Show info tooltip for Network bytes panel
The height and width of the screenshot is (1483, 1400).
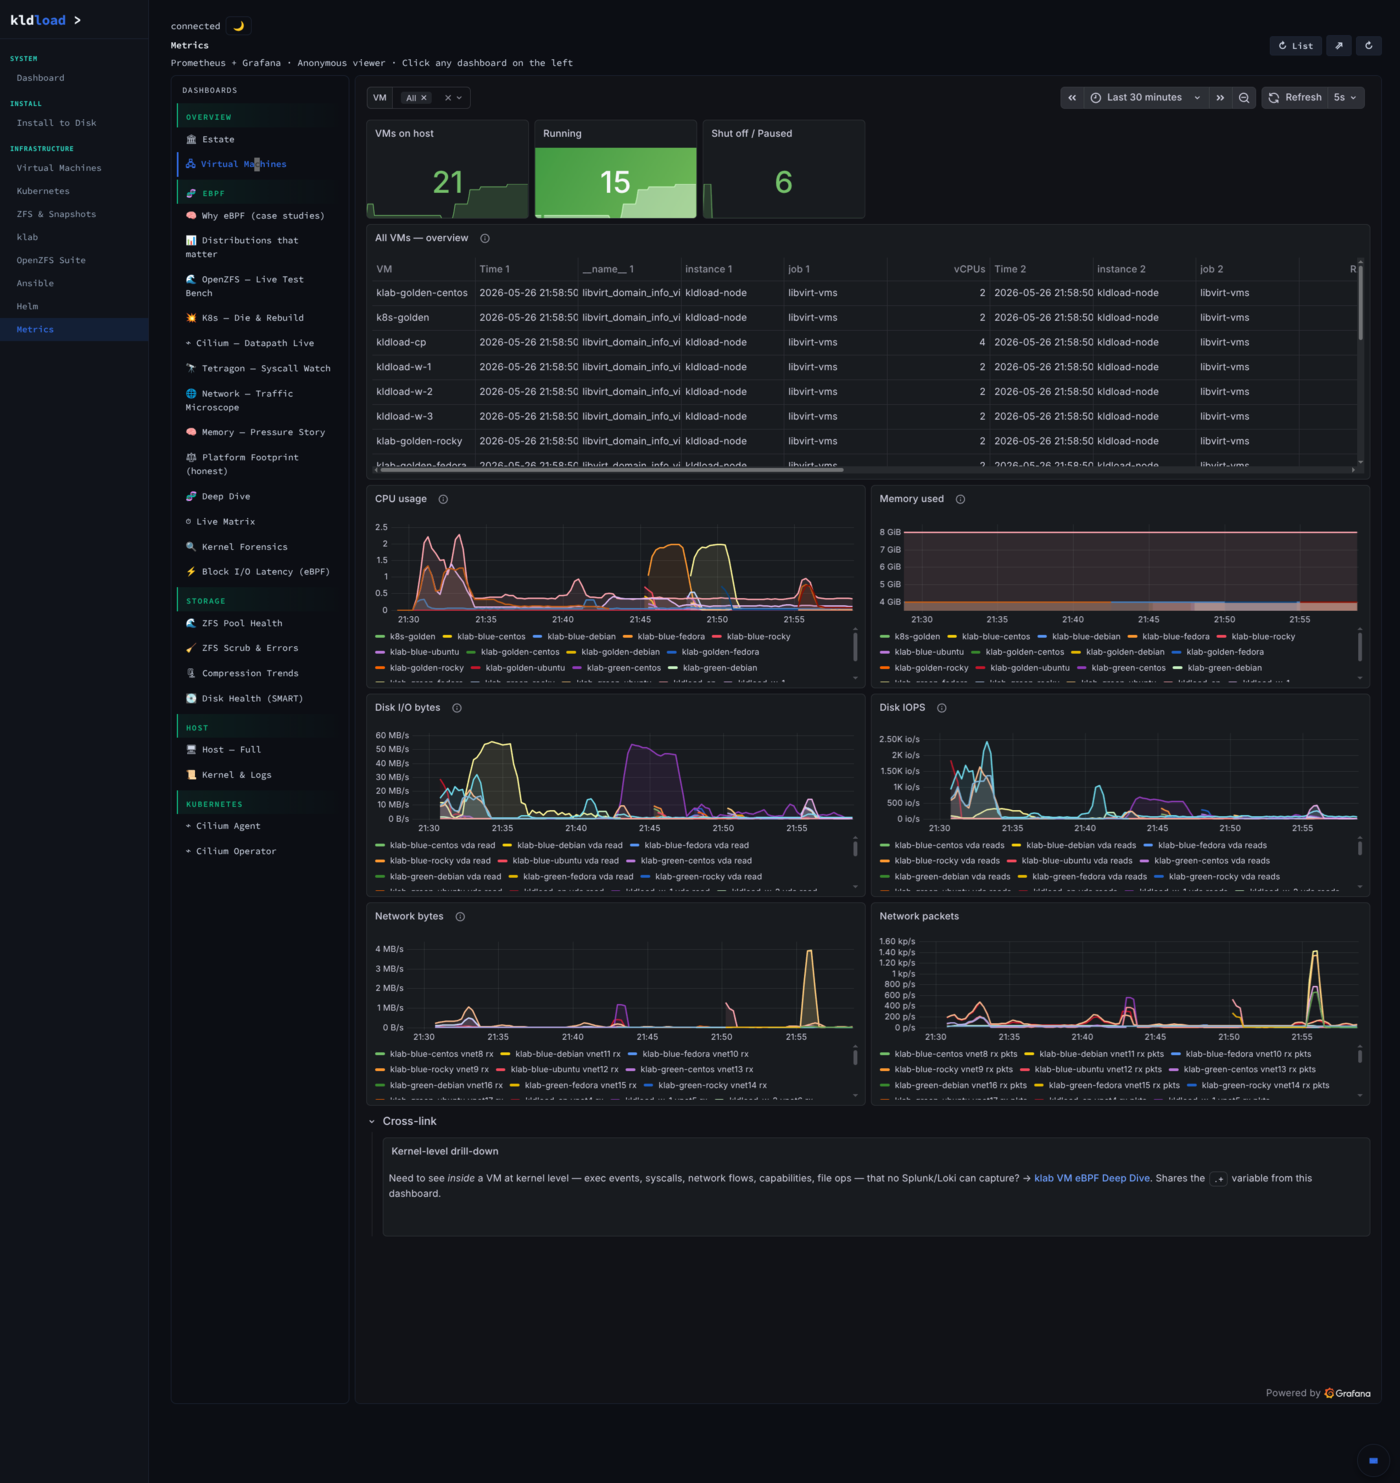[460, 917]
